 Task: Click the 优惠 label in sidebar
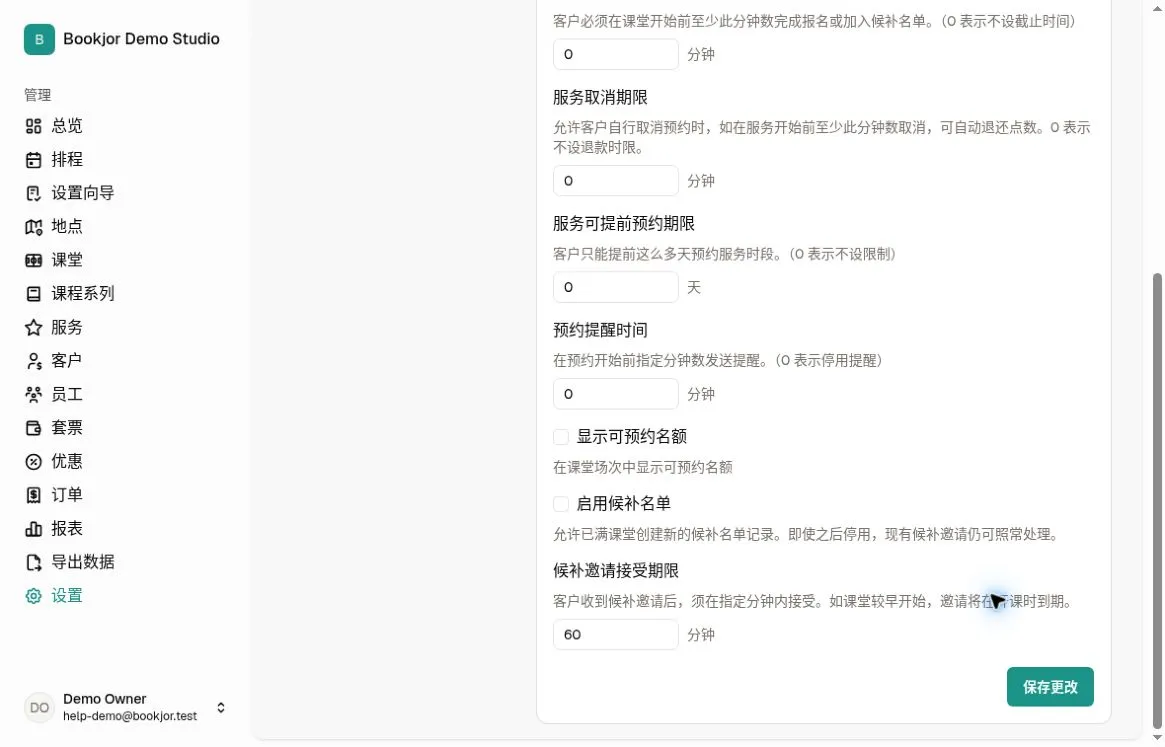[x=67, y=462]
